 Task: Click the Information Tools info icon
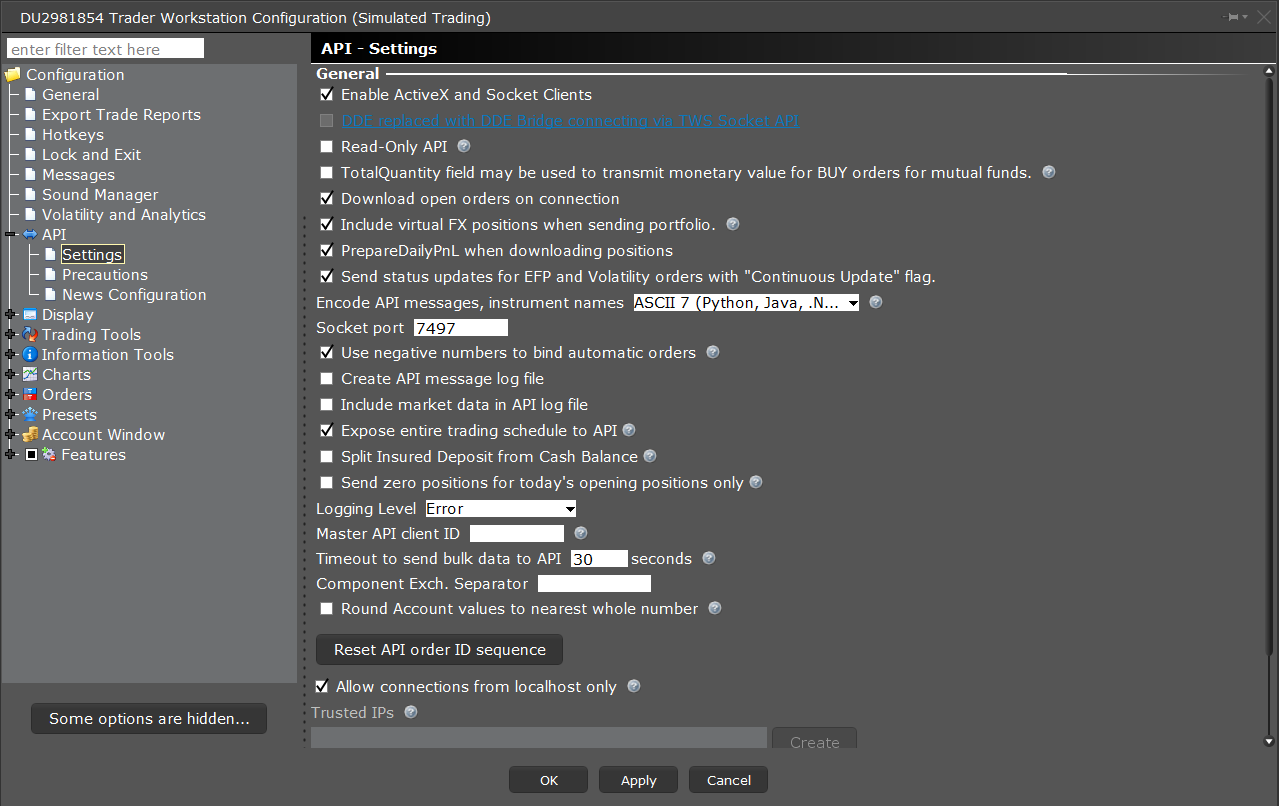(30, 355)
